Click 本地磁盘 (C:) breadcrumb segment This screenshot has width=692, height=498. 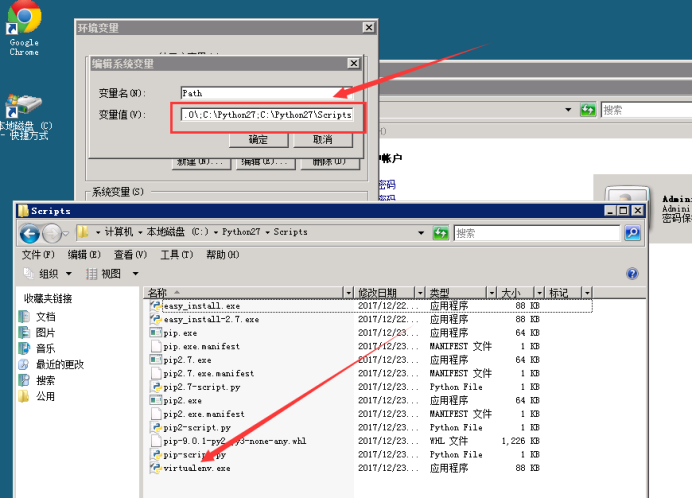pos(177,232)
